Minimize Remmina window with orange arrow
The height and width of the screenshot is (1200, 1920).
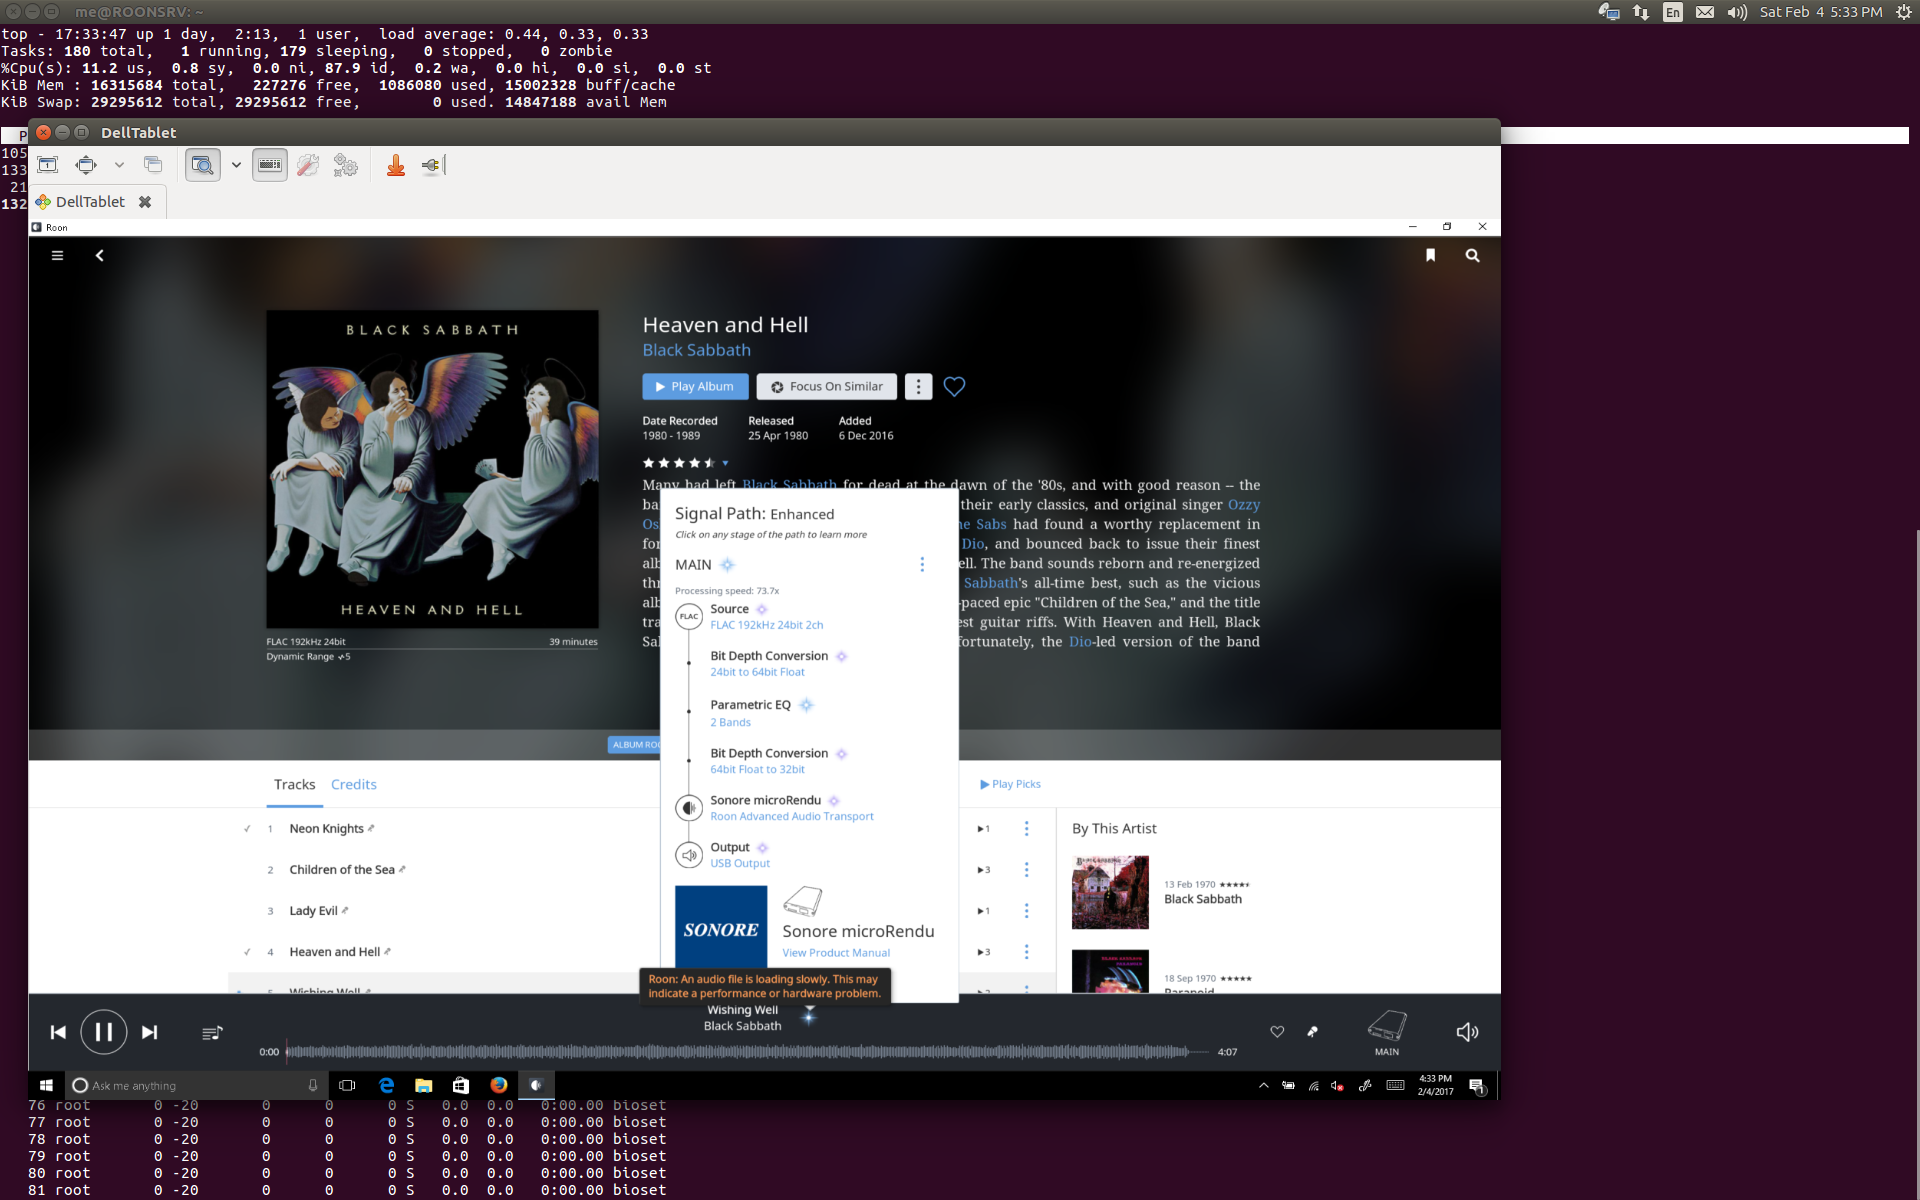coord(396,165)
